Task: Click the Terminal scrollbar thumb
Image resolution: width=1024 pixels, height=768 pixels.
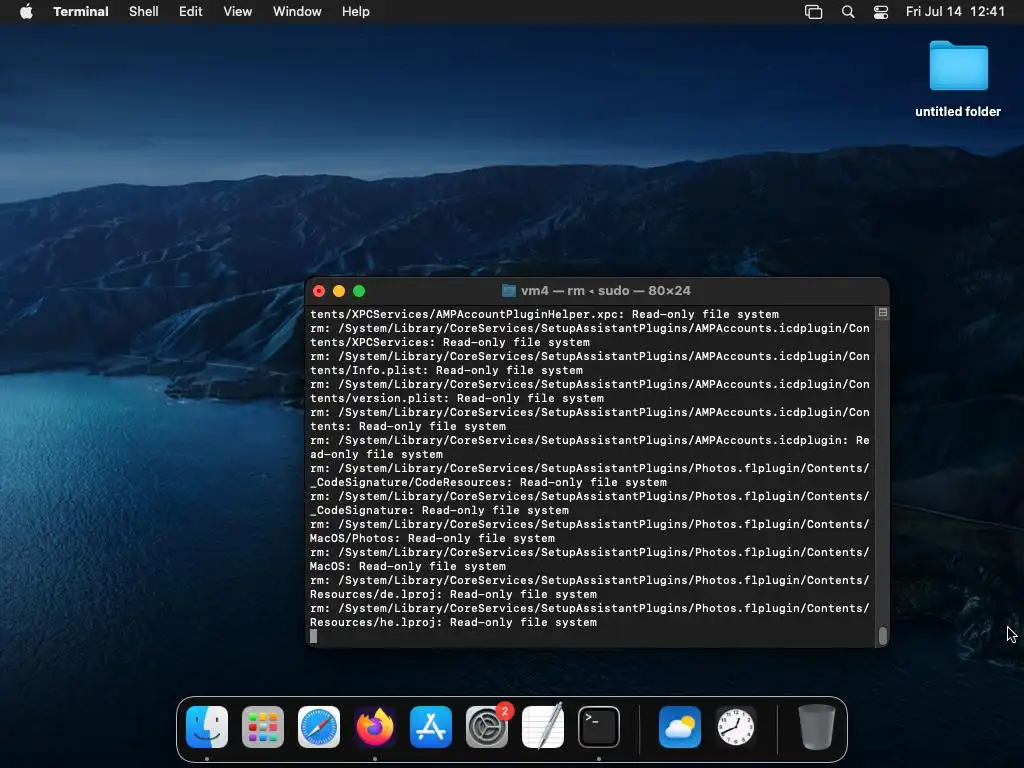Action: (x=883, y=635)
